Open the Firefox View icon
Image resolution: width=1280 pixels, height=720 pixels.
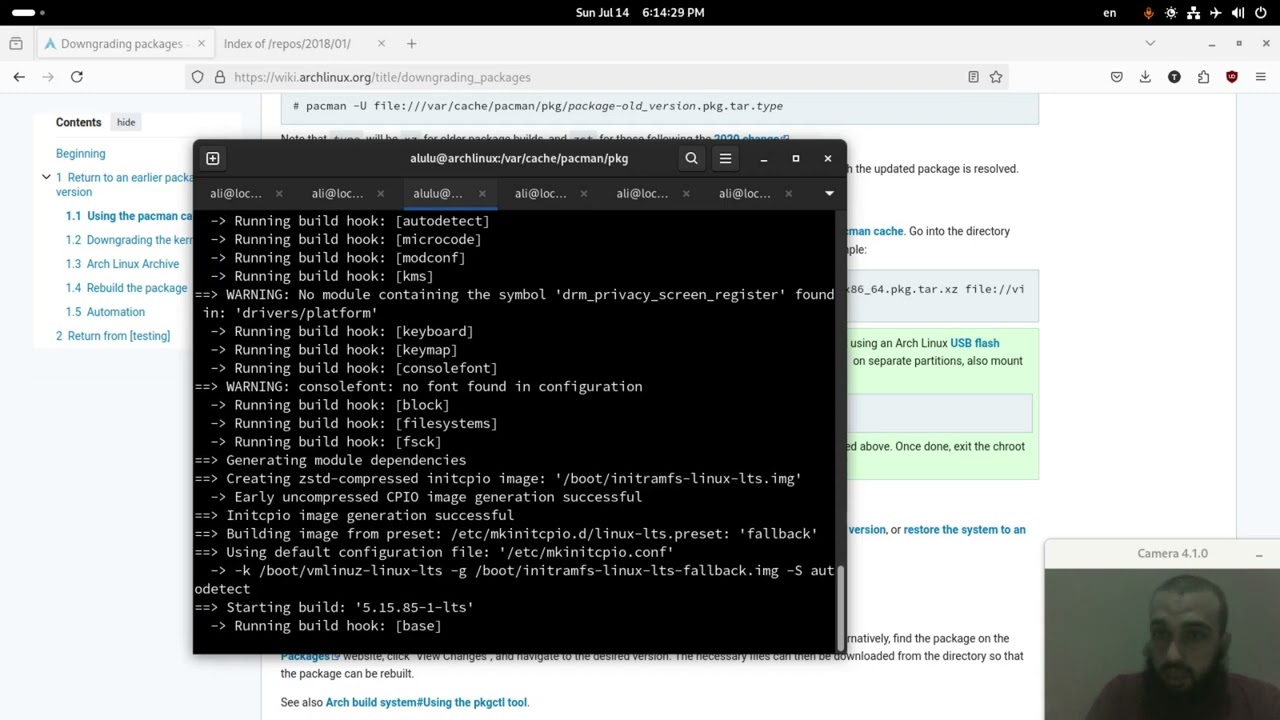(x=15, y=43)
